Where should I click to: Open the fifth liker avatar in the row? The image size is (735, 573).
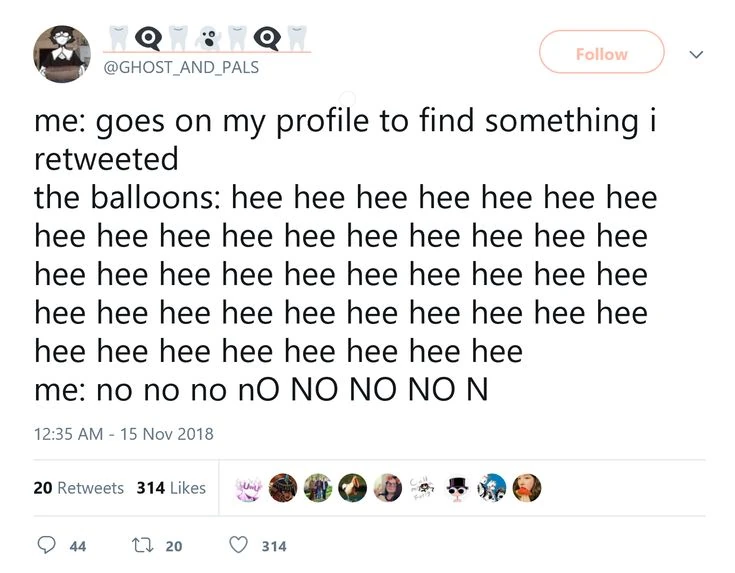[388, 488]
